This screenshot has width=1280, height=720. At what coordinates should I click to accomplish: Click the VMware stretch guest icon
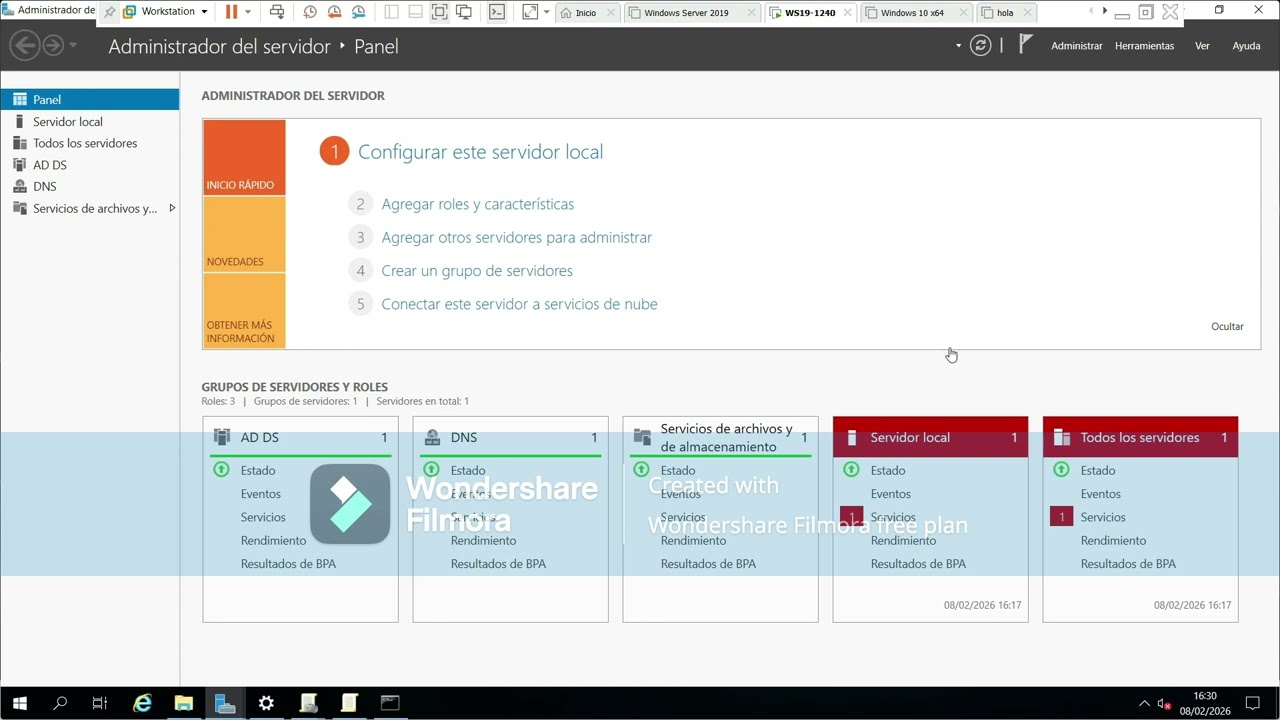pyautogui.click(x=530, y=12)
